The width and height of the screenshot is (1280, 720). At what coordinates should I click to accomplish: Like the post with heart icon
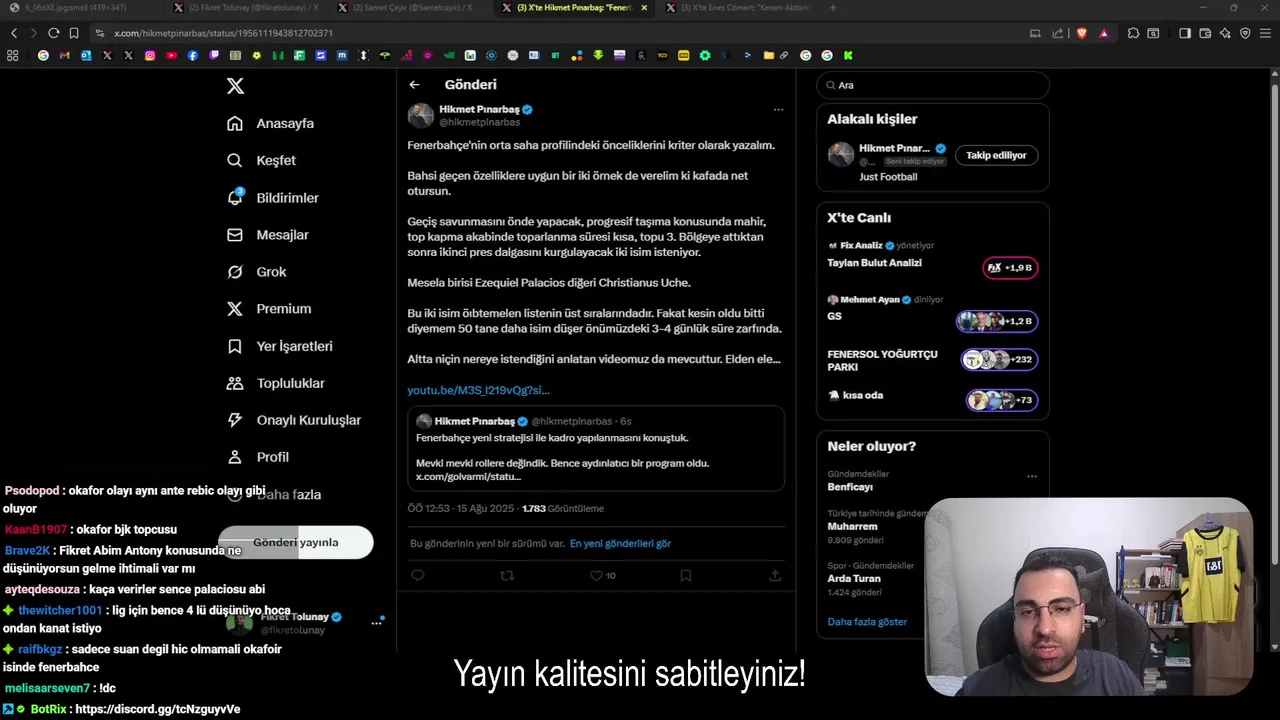tap(596, 575)
